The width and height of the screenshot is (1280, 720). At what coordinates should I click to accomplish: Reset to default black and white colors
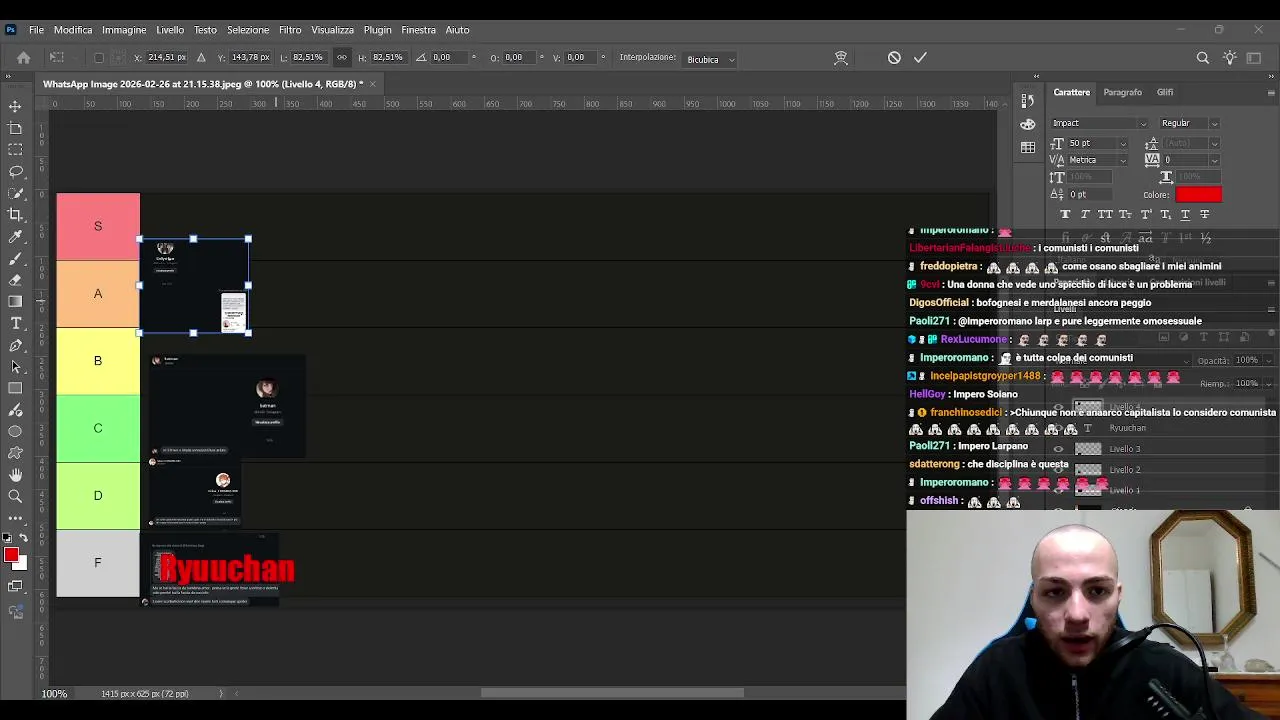(x=7, y=538)
